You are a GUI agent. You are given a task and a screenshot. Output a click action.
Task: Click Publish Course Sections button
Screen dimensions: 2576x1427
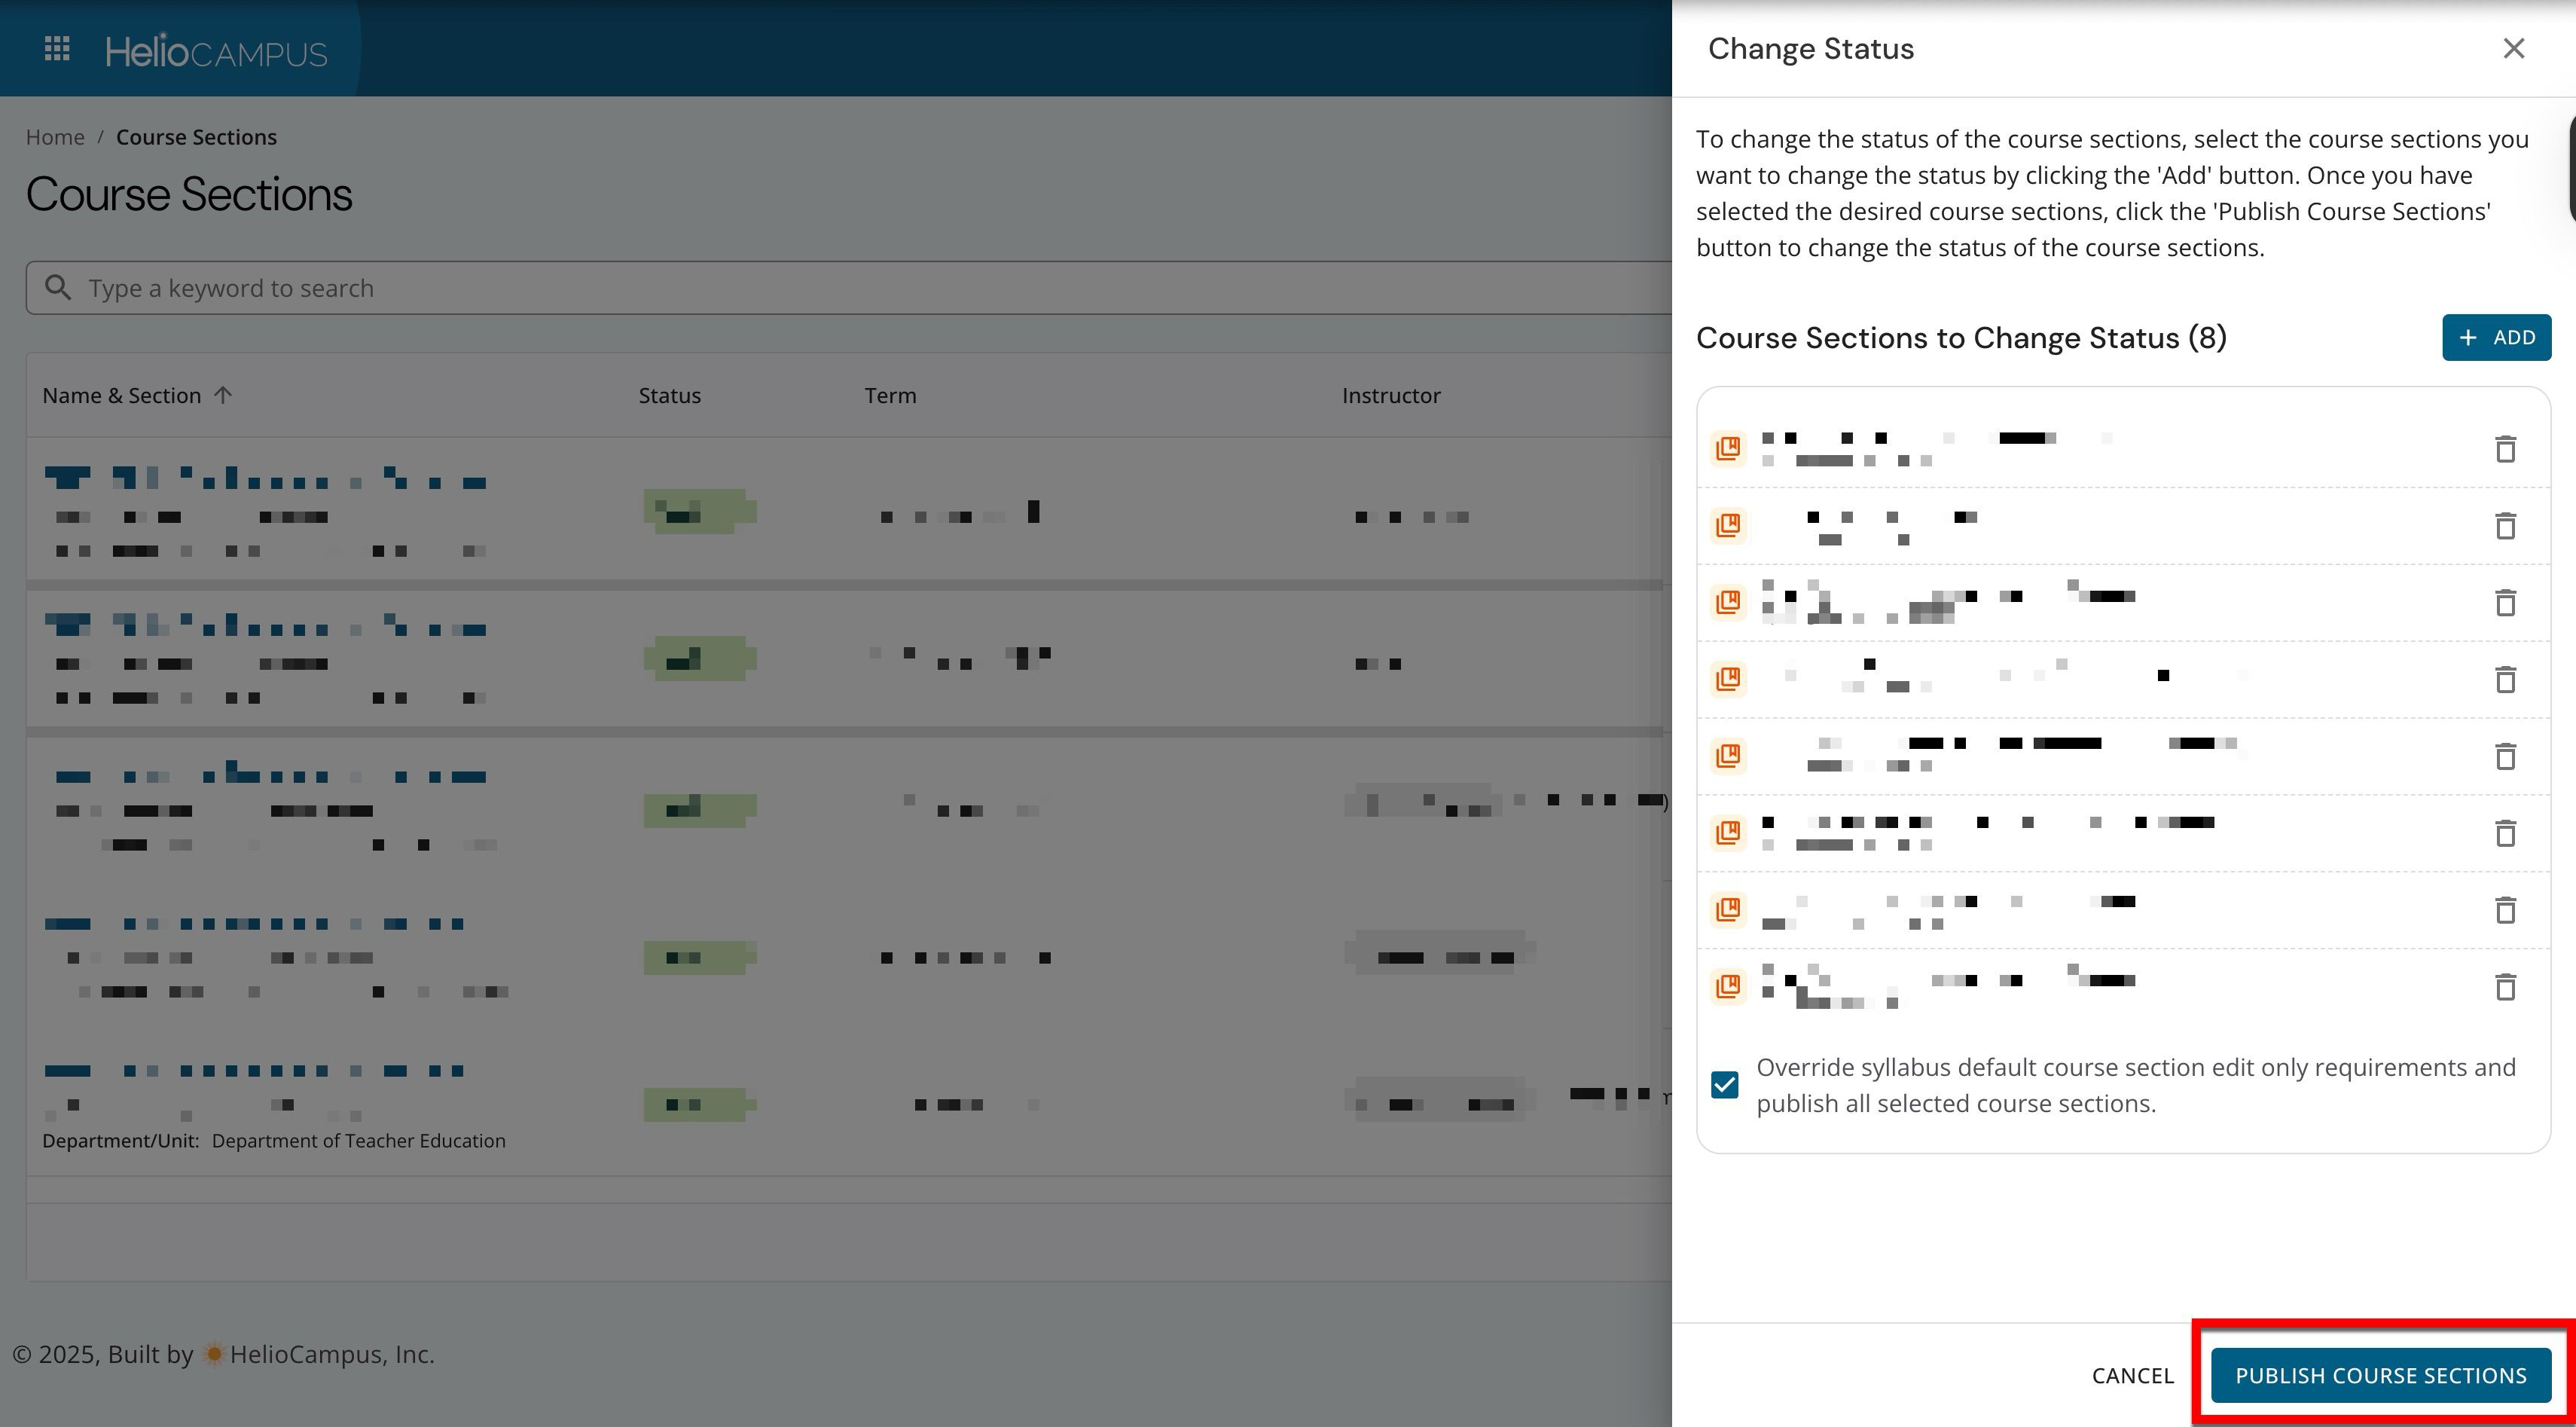click(x=2380, y=1376)
